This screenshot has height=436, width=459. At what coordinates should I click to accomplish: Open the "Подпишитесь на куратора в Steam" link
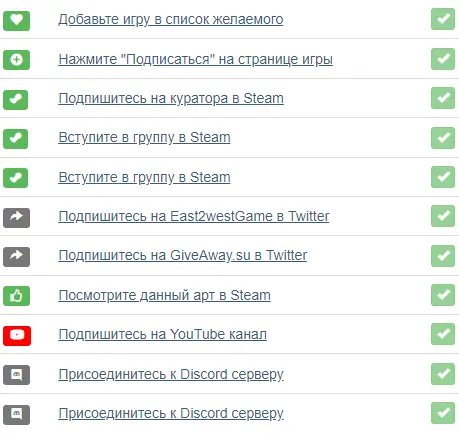(x=171, y=98)
